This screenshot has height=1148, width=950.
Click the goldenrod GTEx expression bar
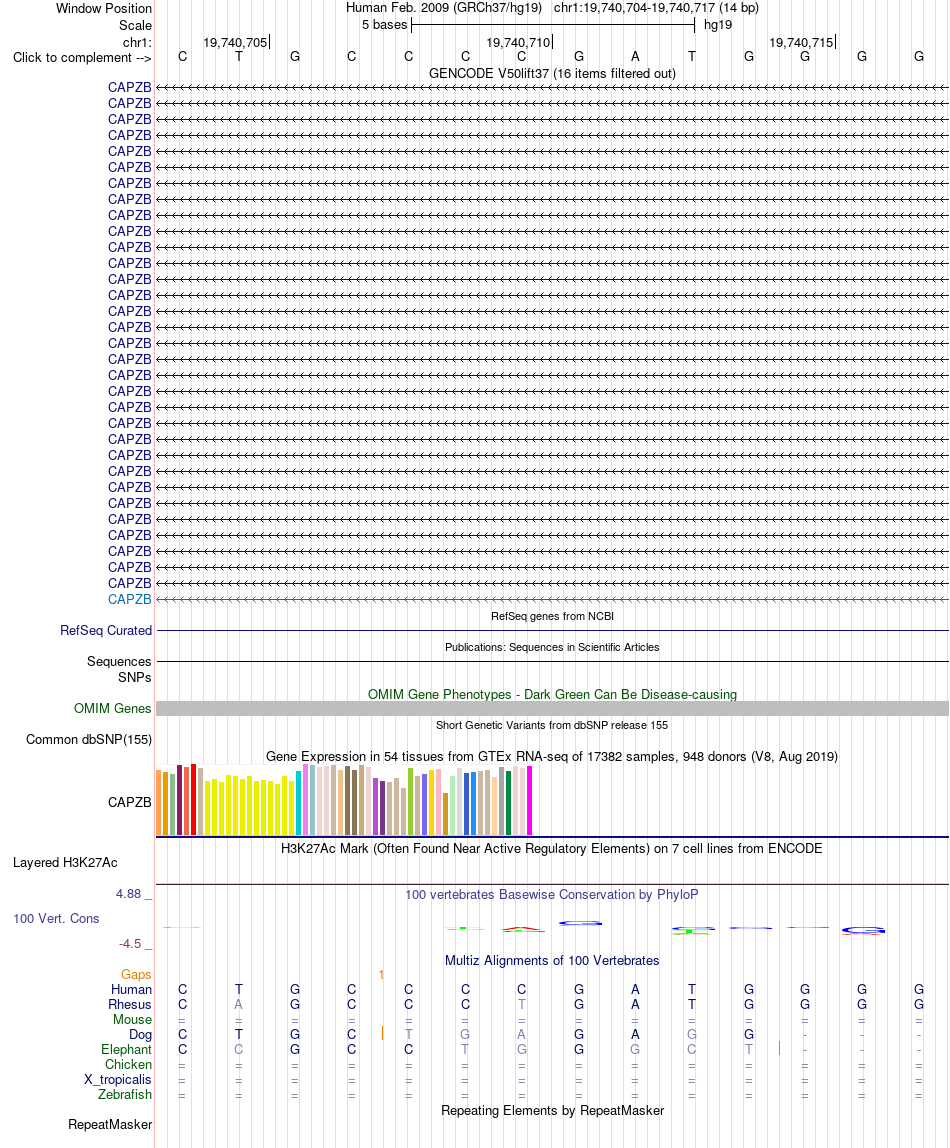point(445,814)
